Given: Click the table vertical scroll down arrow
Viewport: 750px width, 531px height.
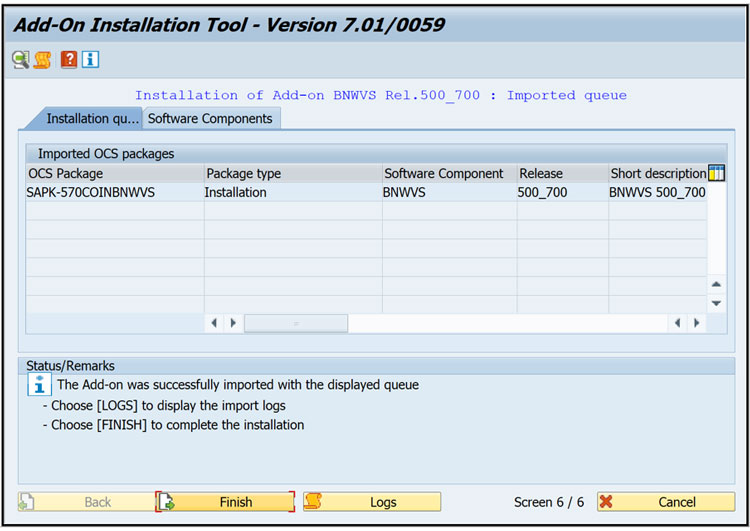Looking at the screenshot, I should tap(716, 303).
